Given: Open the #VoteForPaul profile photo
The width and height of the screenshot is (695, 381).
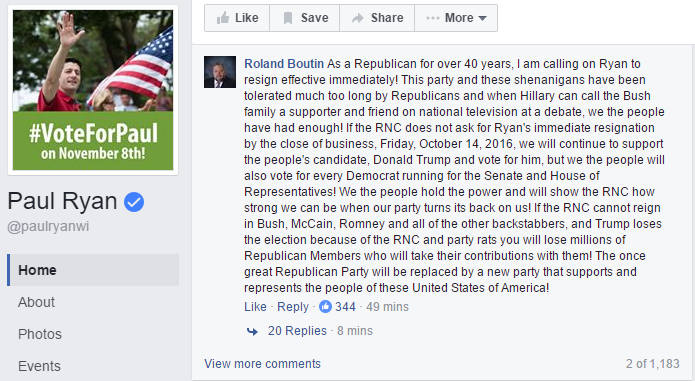Looking at the screenshot, I should tap(93, 90).
